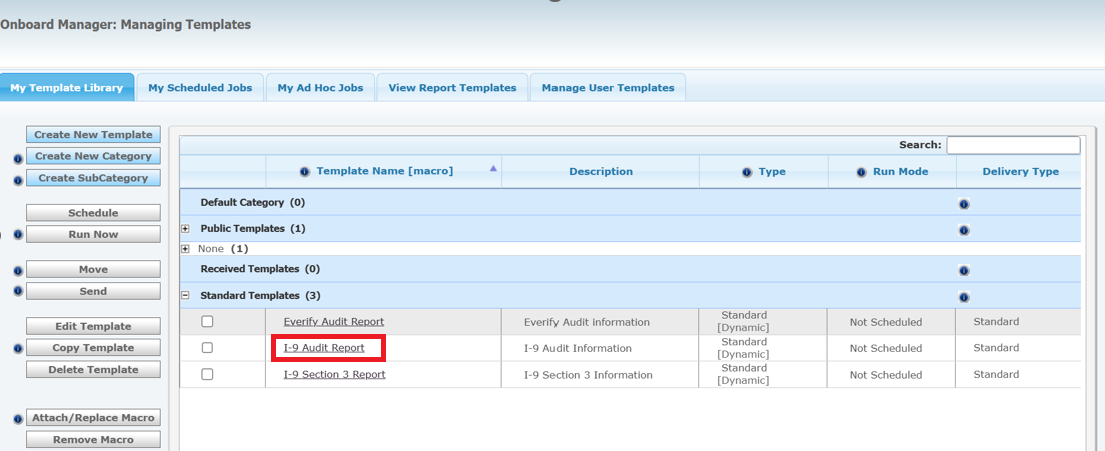The width and height of the screenshot is (1105, 451).
Task: Click info icon in Template Name header
Action: [304, 172]
